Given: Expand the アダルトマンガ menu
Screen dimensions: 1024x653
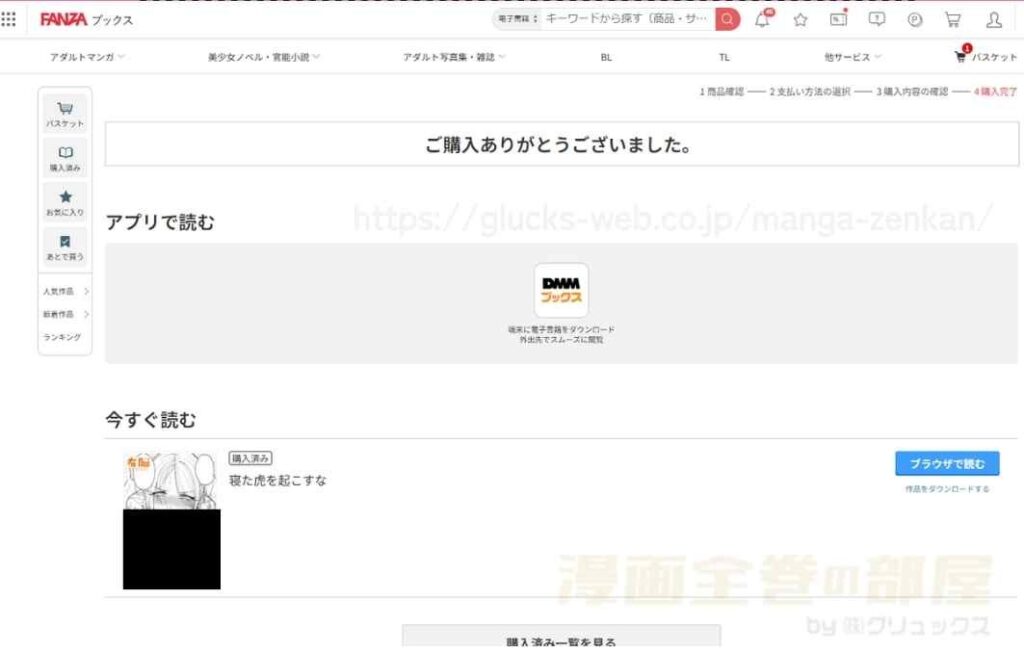Looking at the screenshot, I should coord(87,57).
